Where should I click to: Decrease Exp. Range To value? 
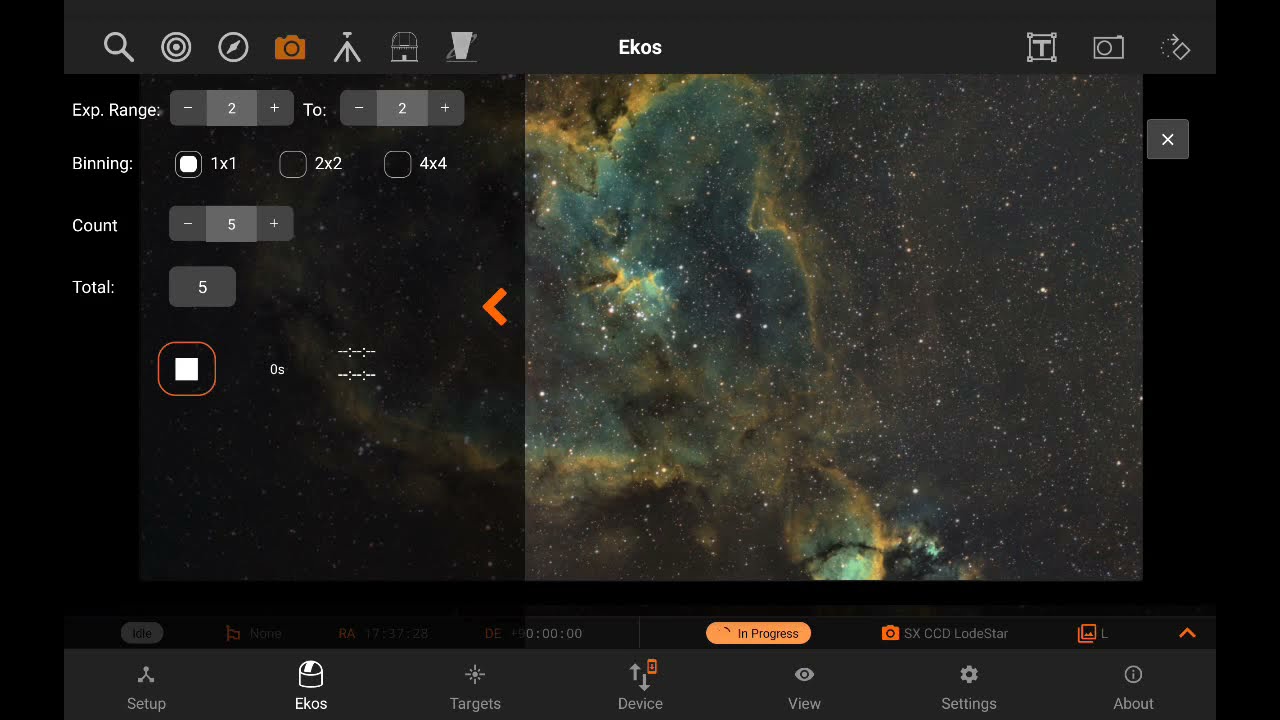point(359,108)
